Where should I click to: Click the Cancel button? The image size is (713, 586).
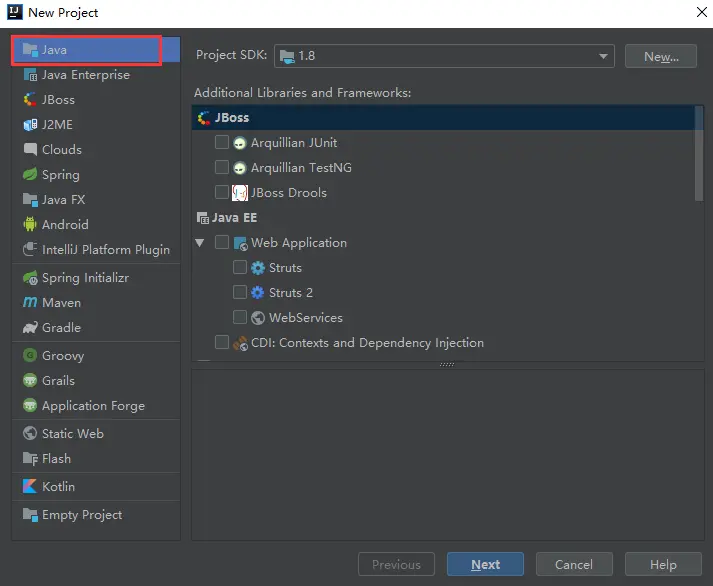click(574, 564)
